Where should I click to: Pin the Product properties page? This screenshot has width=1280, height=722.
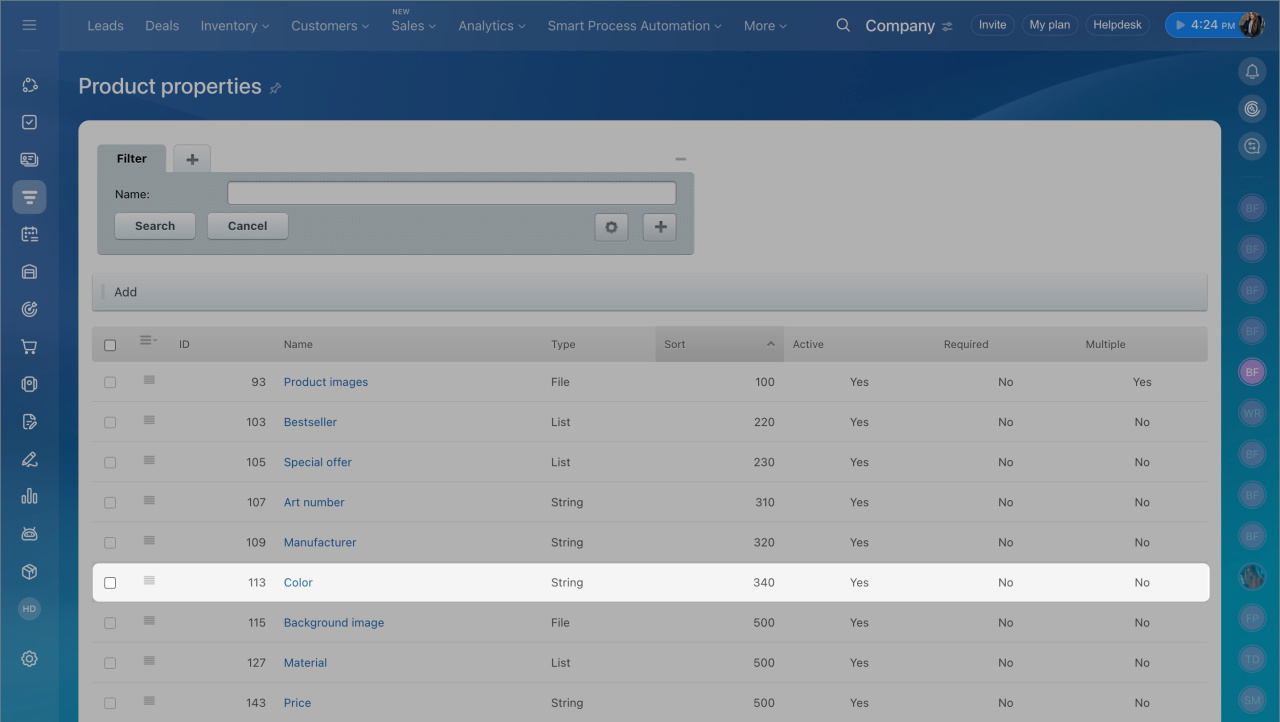click(x=275, y=88)
